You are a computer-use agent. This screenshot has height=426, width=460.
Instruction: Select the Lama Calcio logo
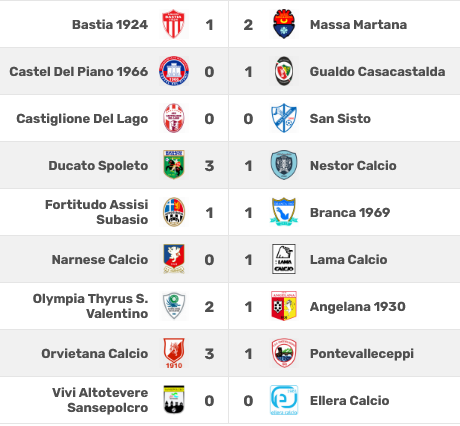(284, 259)
